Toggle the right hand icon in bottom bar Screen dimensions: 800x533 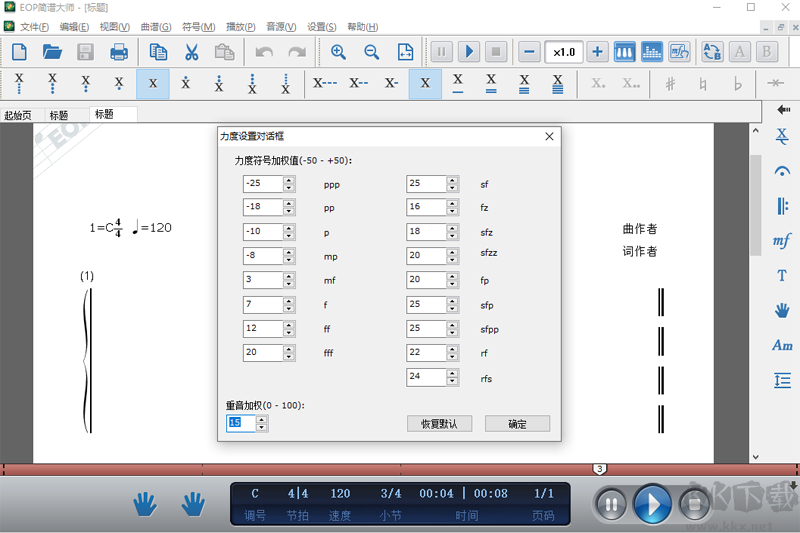pos(193,504)
